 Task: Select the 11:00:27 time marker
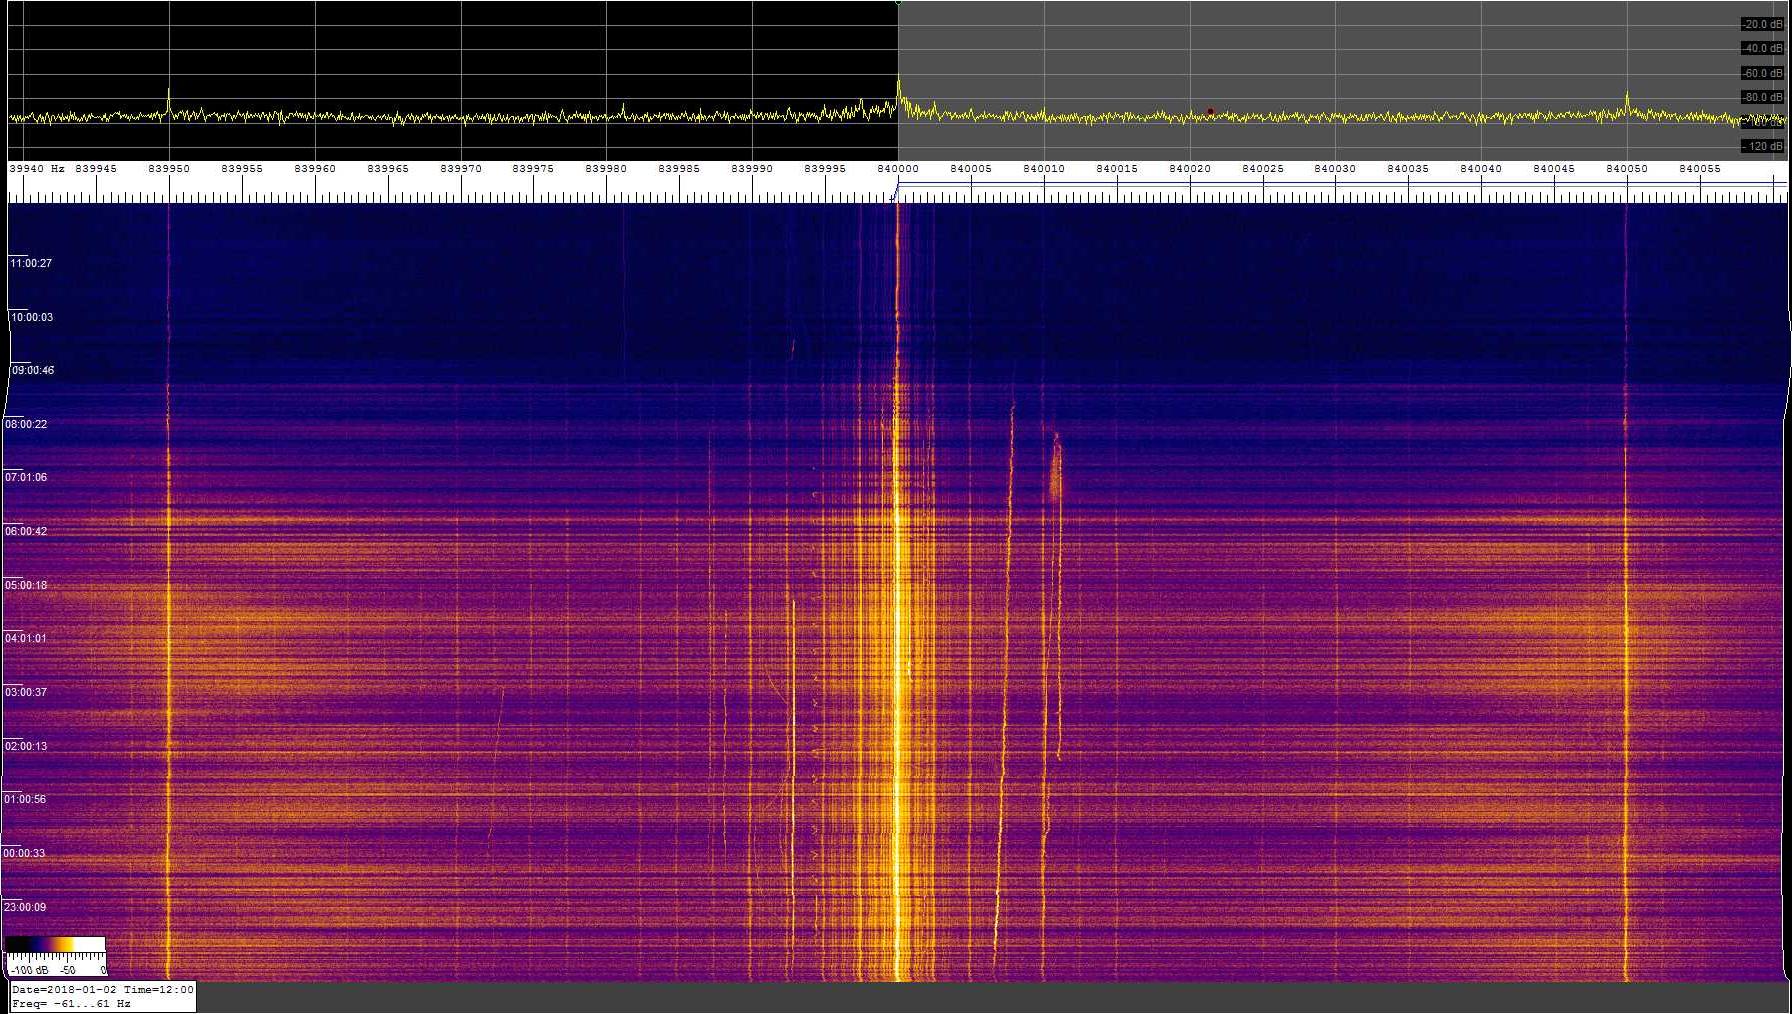31,263
